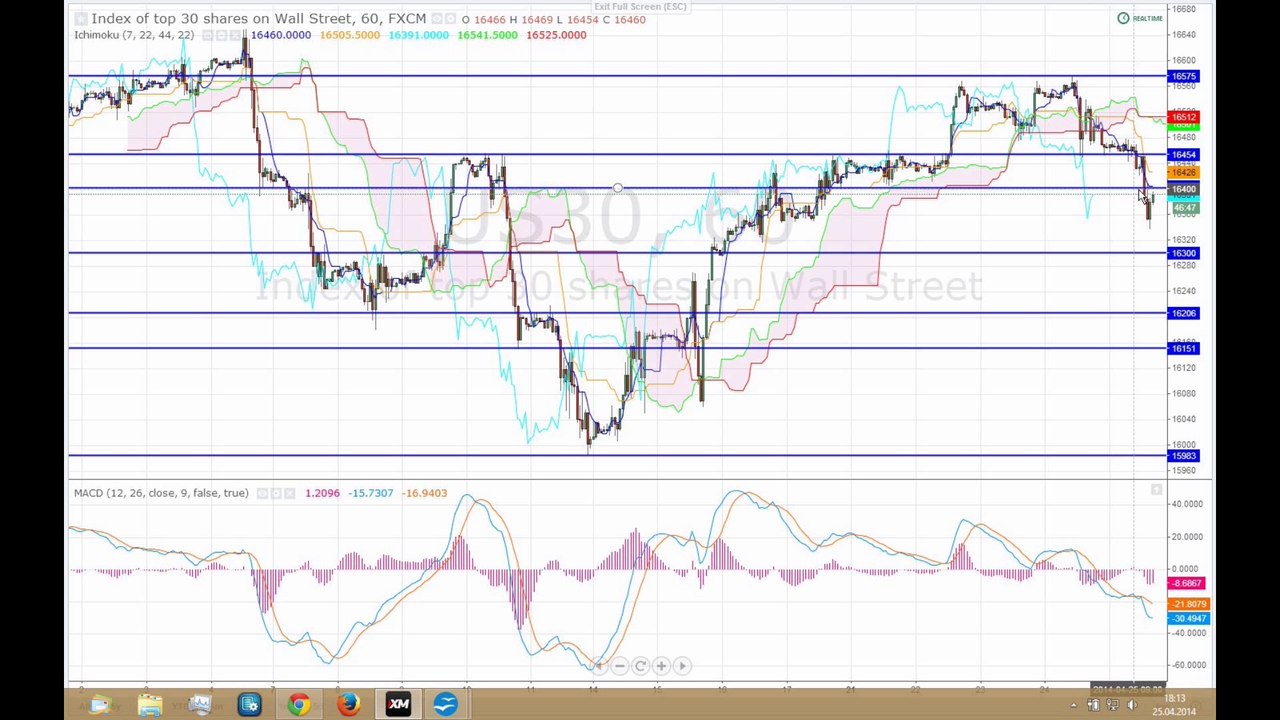The width and height of the screenshot is (1280, 720).
Task: Open the XM trading app in taskbar
Action: [x=398, y=705]
